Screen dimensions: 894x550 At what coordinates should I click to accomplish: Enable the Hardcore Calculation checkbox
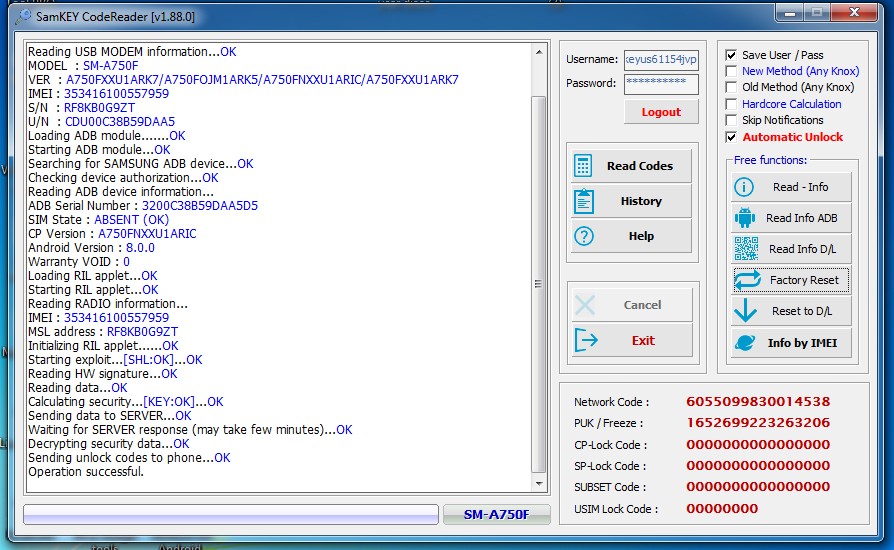click(x=731, y=104)
